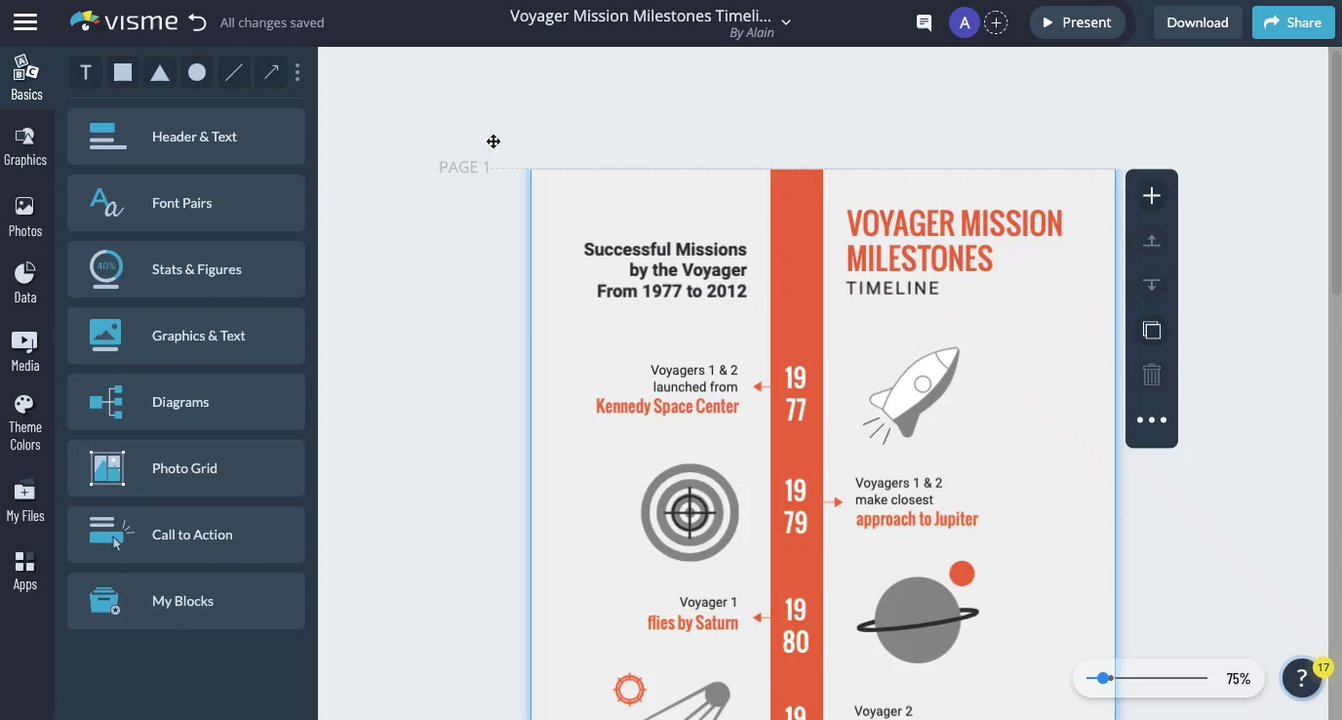Screen dimensions: 1342x720
Task: Choose the Photo Grid block
Action: click(186, 468)
